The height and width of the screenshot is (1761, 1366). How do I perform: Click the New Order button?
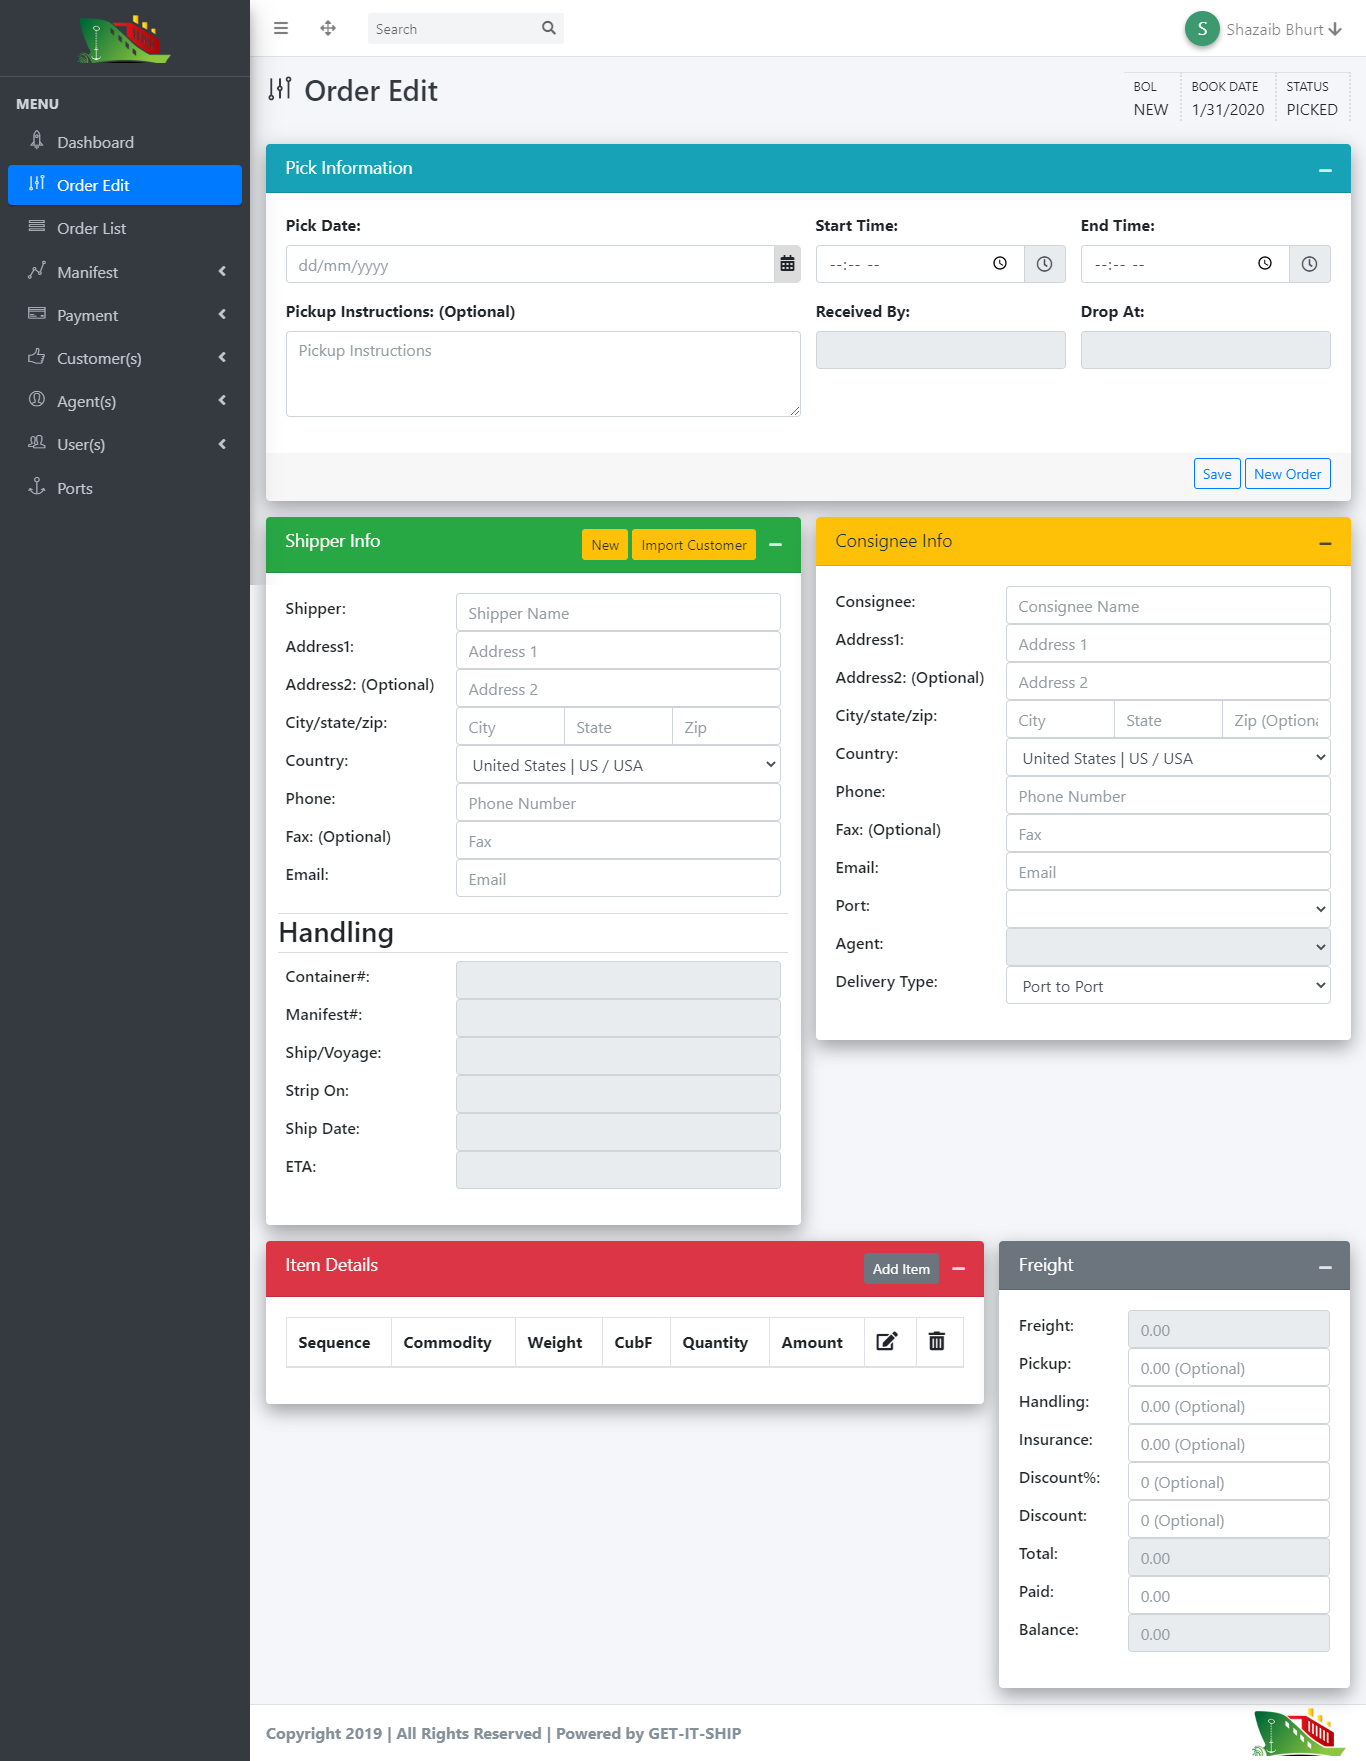point(1288,474)
